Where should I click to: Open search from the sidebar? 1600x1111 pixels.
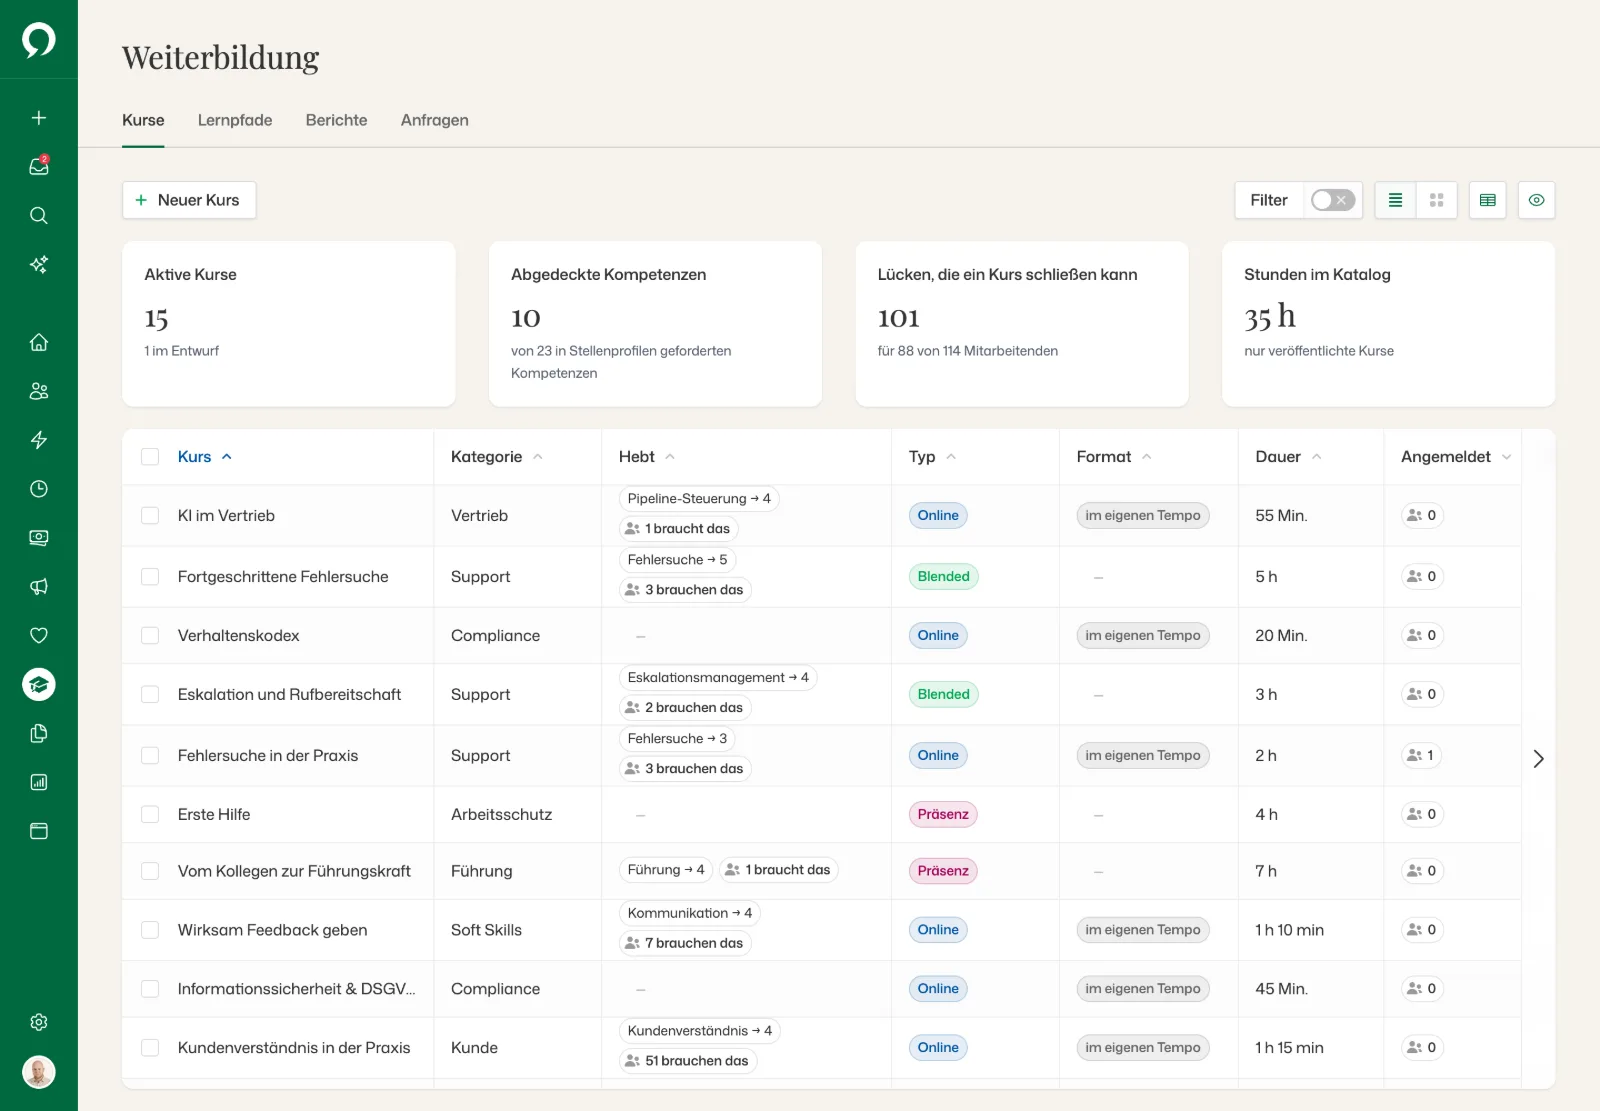[x=39, y=215]
